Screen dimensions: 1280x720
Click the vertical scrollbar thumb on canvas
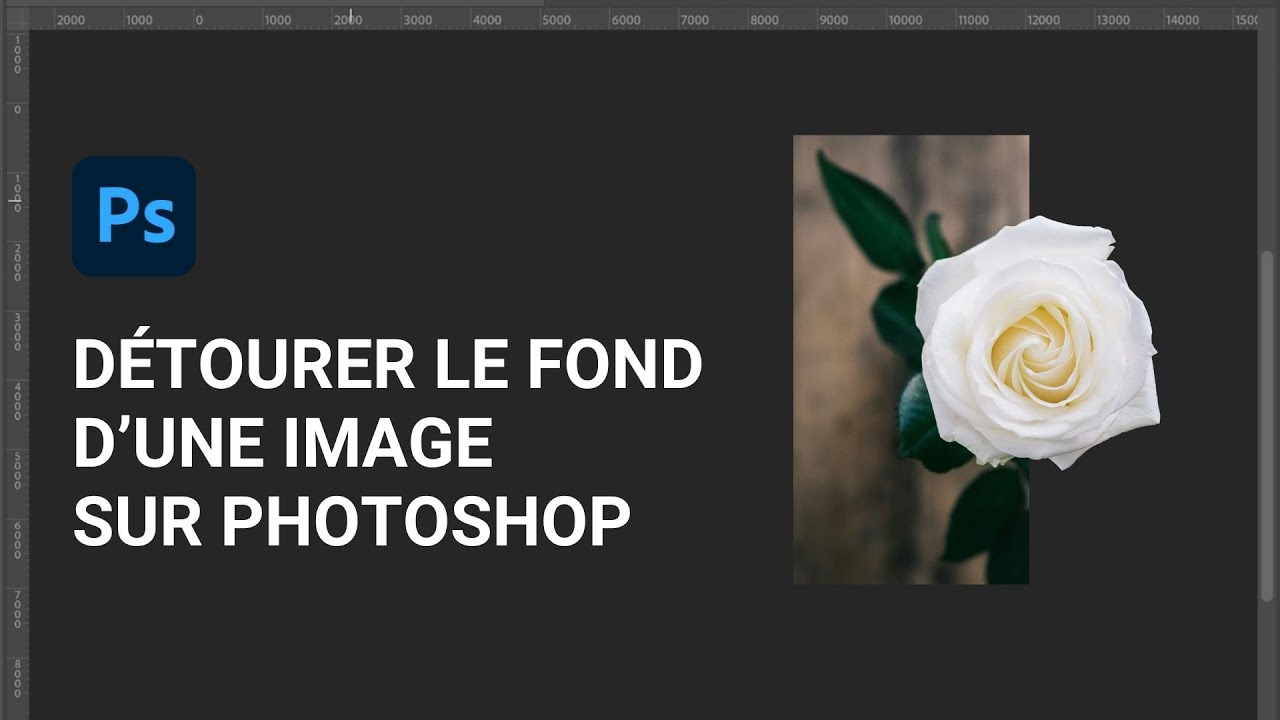coord(1268,426)
